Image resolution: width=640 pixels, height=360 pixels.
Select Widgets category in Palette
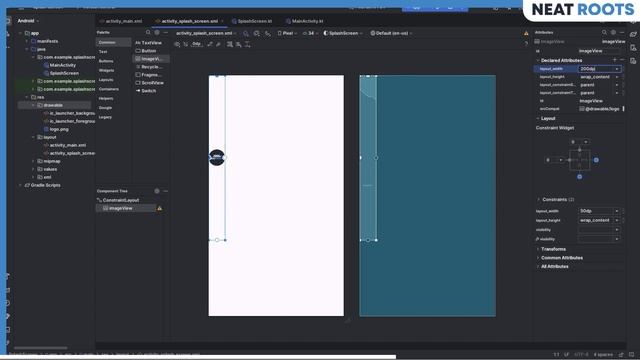(106, 71)
